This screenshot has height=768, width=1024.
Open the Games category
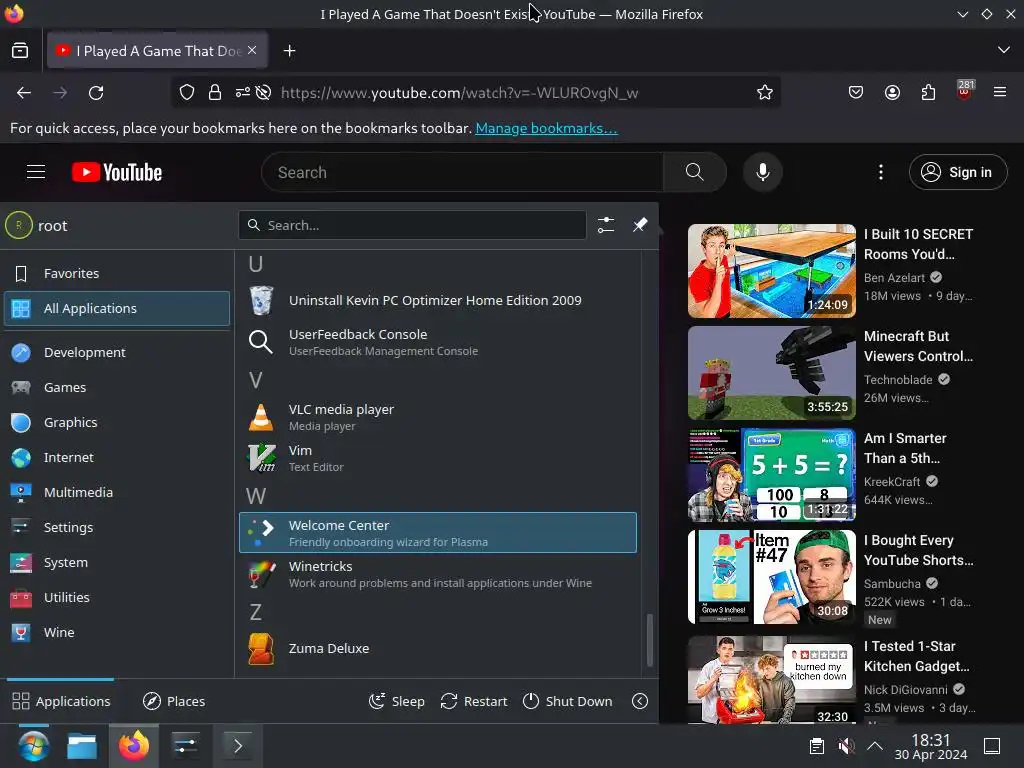117,387
